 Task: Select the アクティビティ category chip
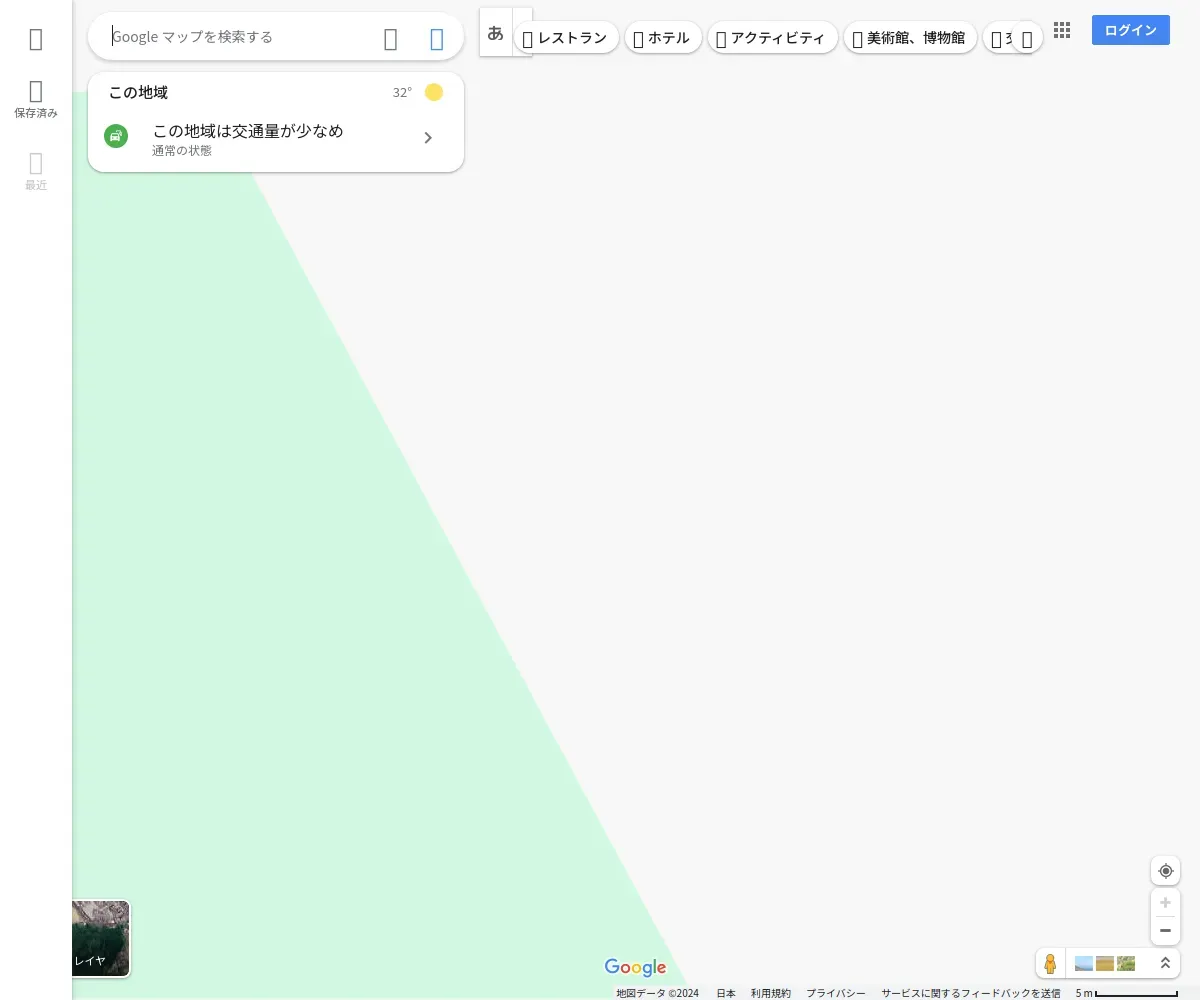click(772, 38)
